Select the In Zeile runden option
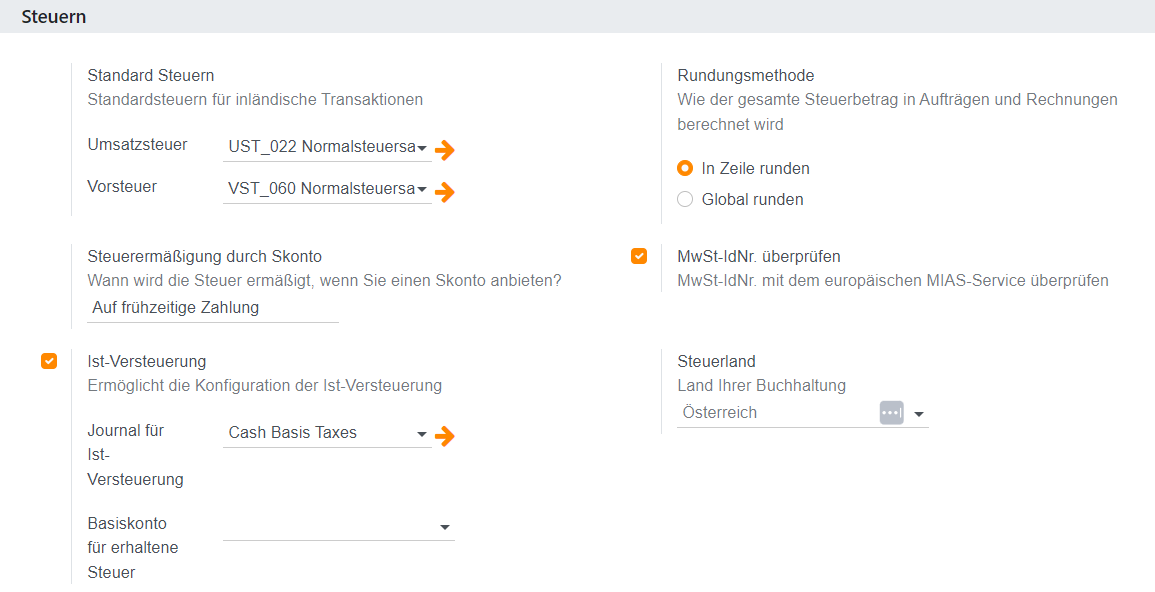1155x592 pixels. click(x=685, y=168)
